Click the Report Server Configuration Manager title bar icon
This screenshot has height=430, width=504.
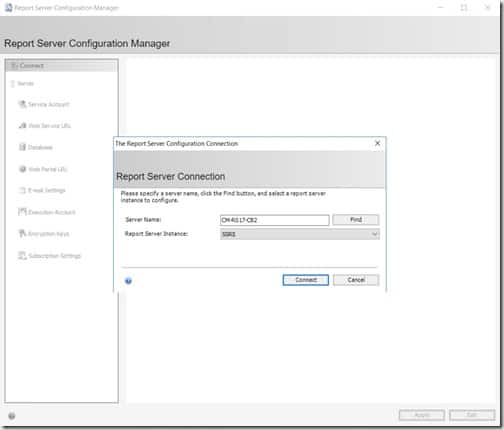(x=9, y=8)
